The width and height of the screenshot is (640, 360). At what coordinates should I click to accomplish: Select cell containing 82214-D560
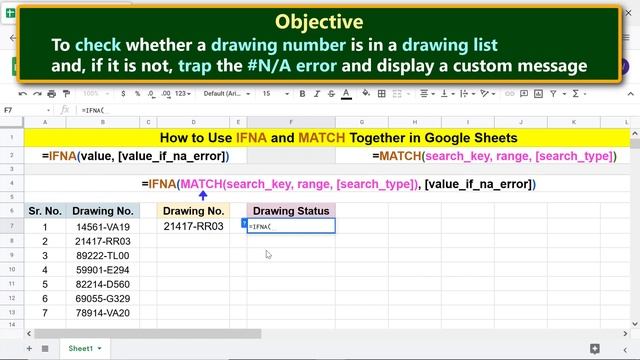point(103,284)
